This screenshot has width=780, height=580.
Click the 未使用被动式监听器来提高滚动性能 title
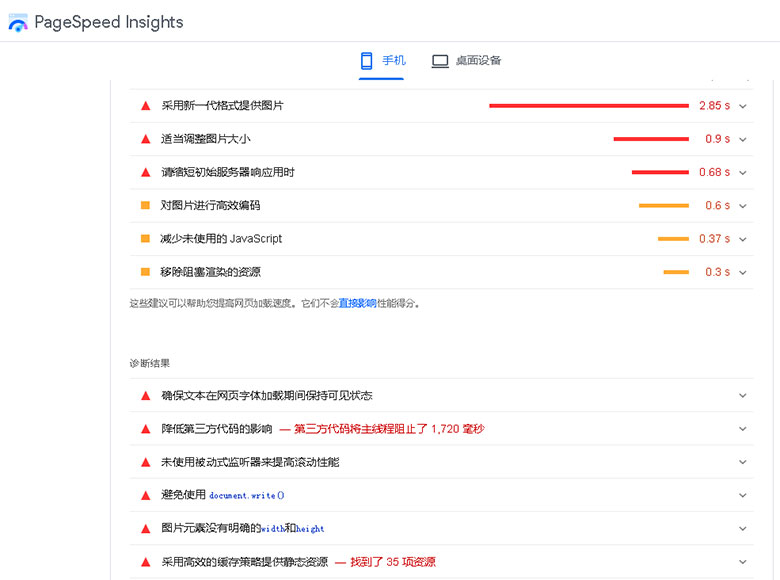(250, 462)
